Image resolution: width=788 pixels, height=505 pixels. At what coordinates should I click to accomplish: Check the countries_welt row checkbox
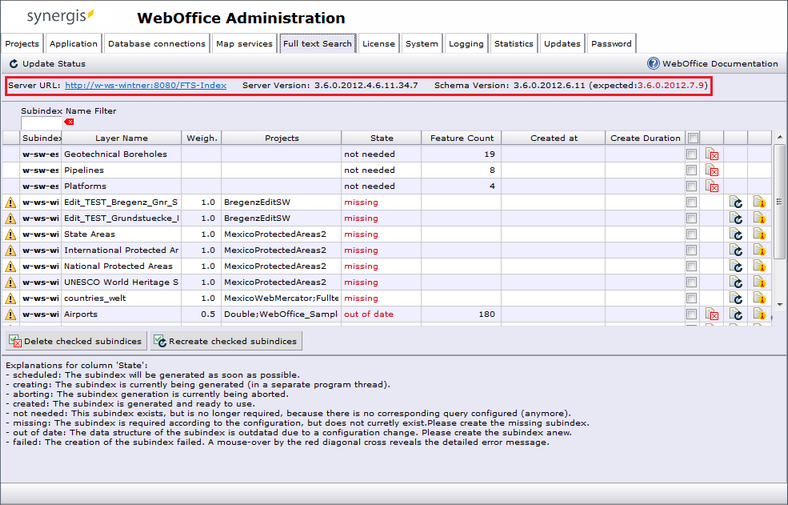click(692, 298)
